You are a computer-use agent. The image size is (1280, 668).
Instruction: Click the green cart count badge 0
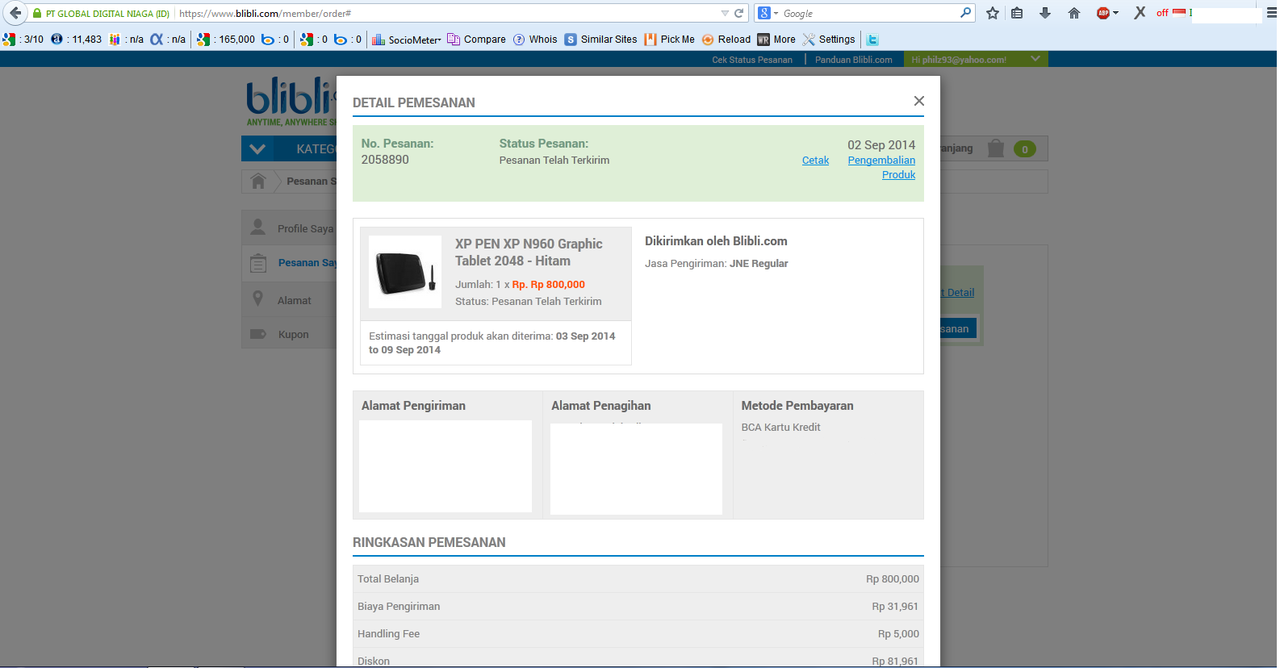[1024, 149]
